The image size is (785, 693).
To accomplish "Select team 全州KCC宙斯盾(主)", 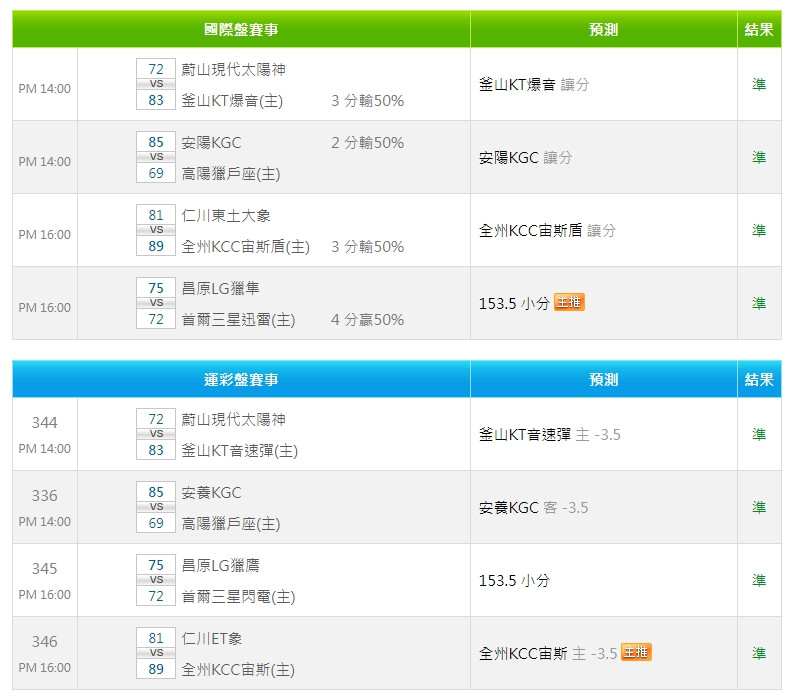I will click(246, 246).
